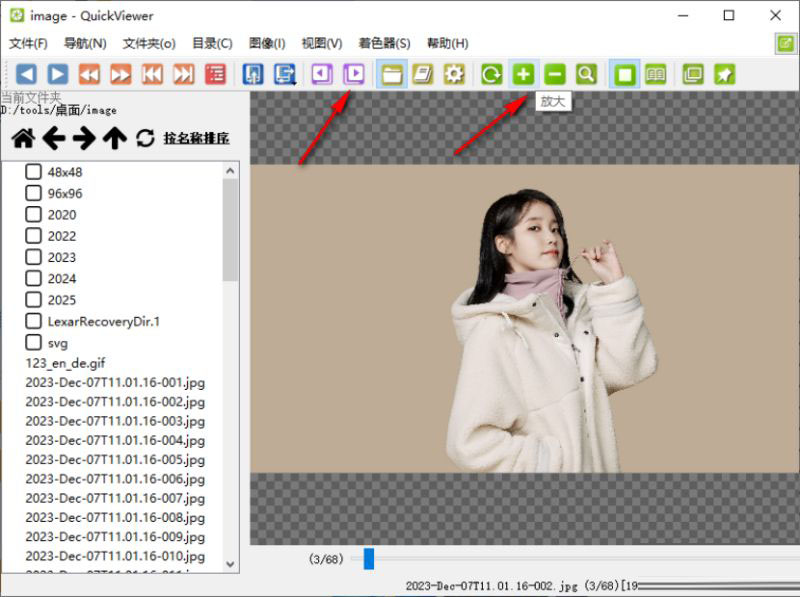800x597 pixels.
Task: Navigate forward with black right arrow
Action: [x=84, y=138]
